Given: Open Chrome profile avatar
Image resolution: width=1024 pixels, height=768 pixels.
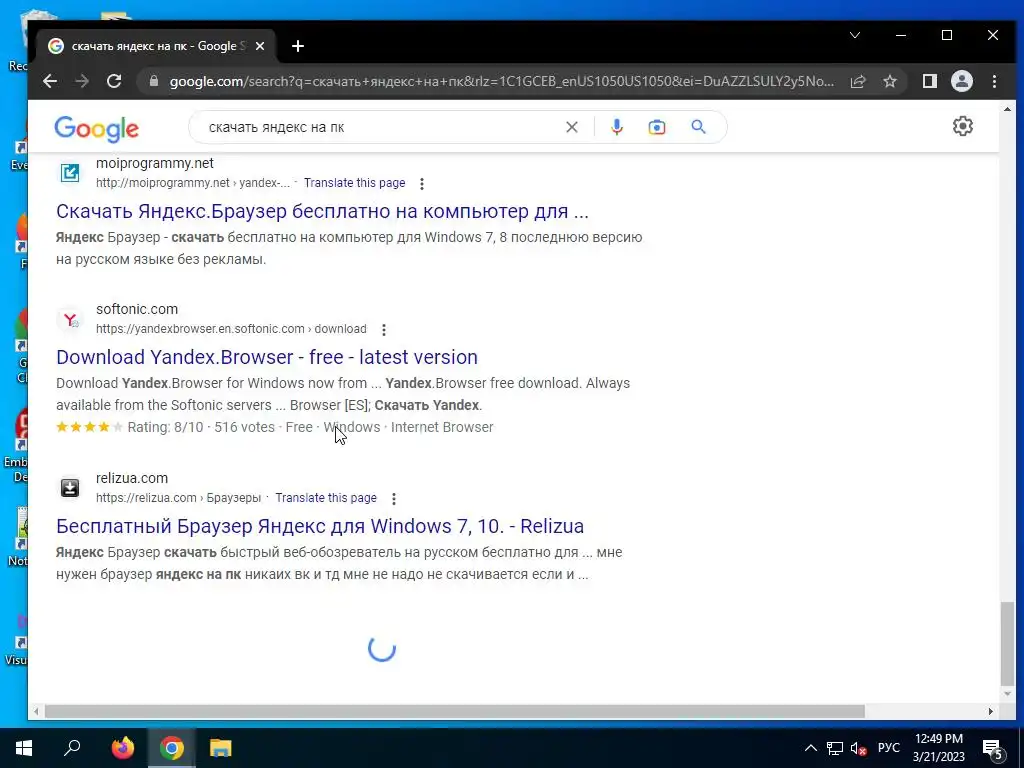Looking at the screenshot, I should (x=961, y=81).
